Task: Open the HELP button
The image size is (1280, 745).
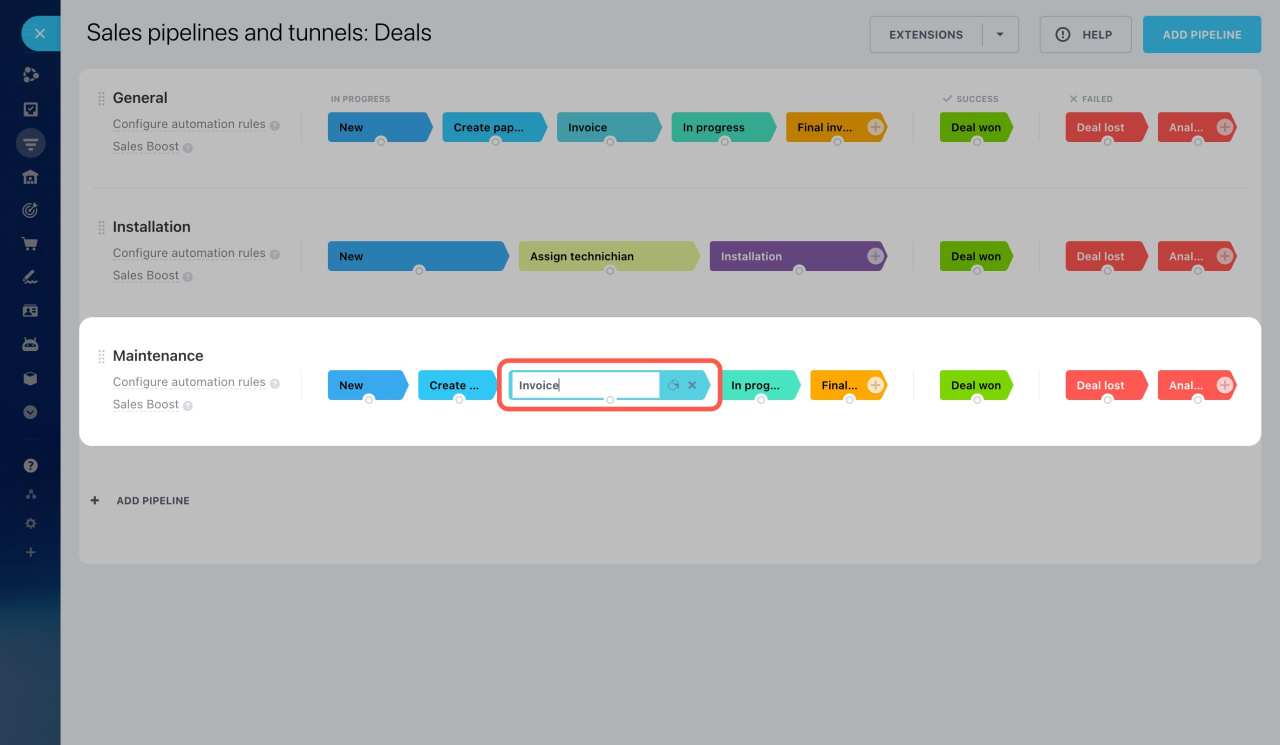Action: [x=1085, y=34]
